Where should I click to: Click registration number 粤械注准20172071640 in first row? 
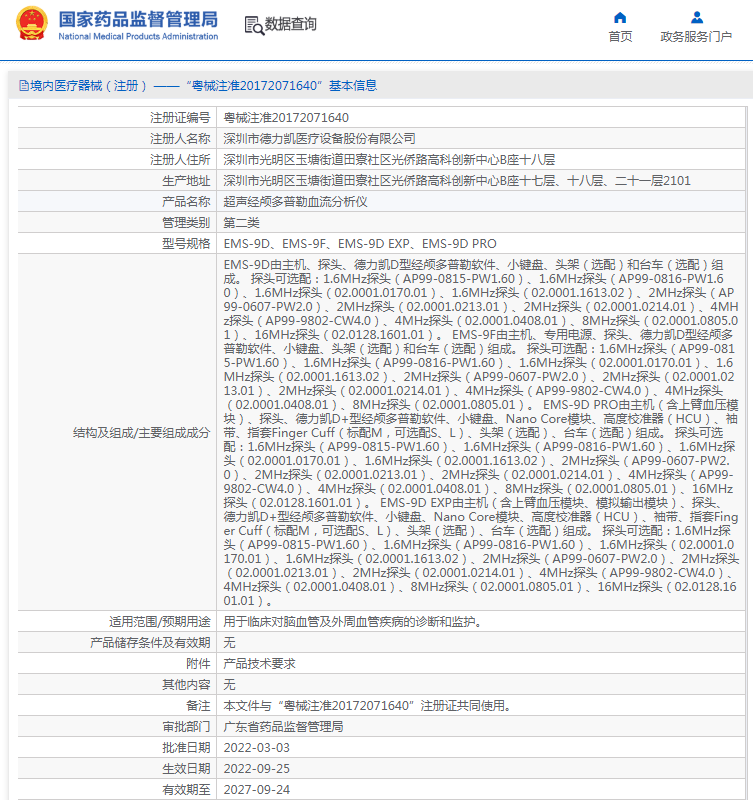coord(286,118)
